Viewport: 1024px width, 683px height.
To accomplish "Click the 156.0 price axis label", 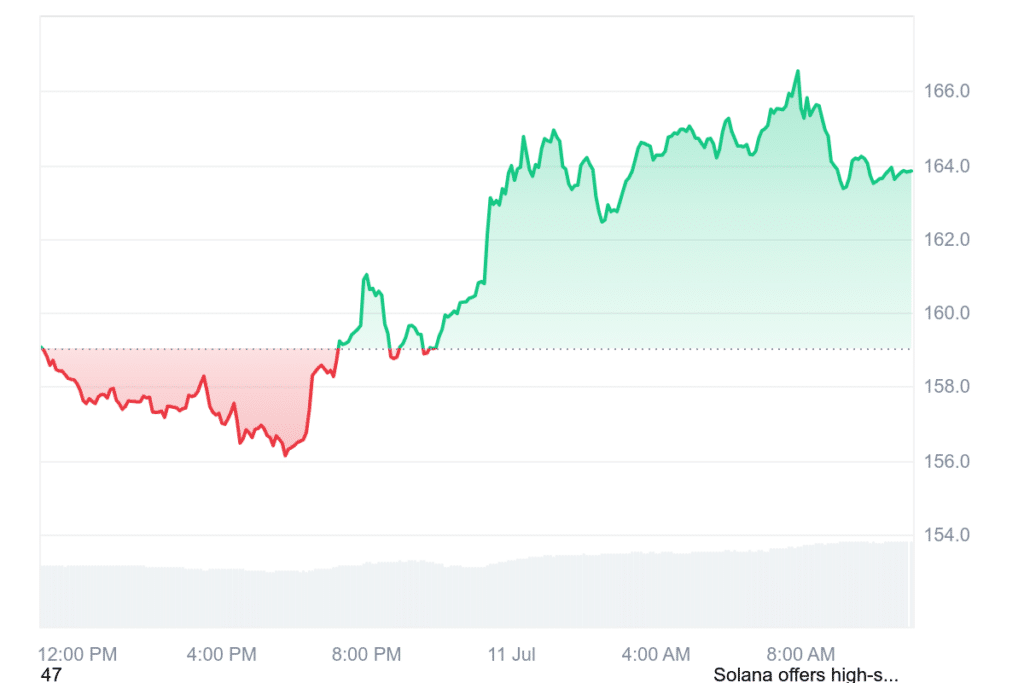I will (946, 461).
